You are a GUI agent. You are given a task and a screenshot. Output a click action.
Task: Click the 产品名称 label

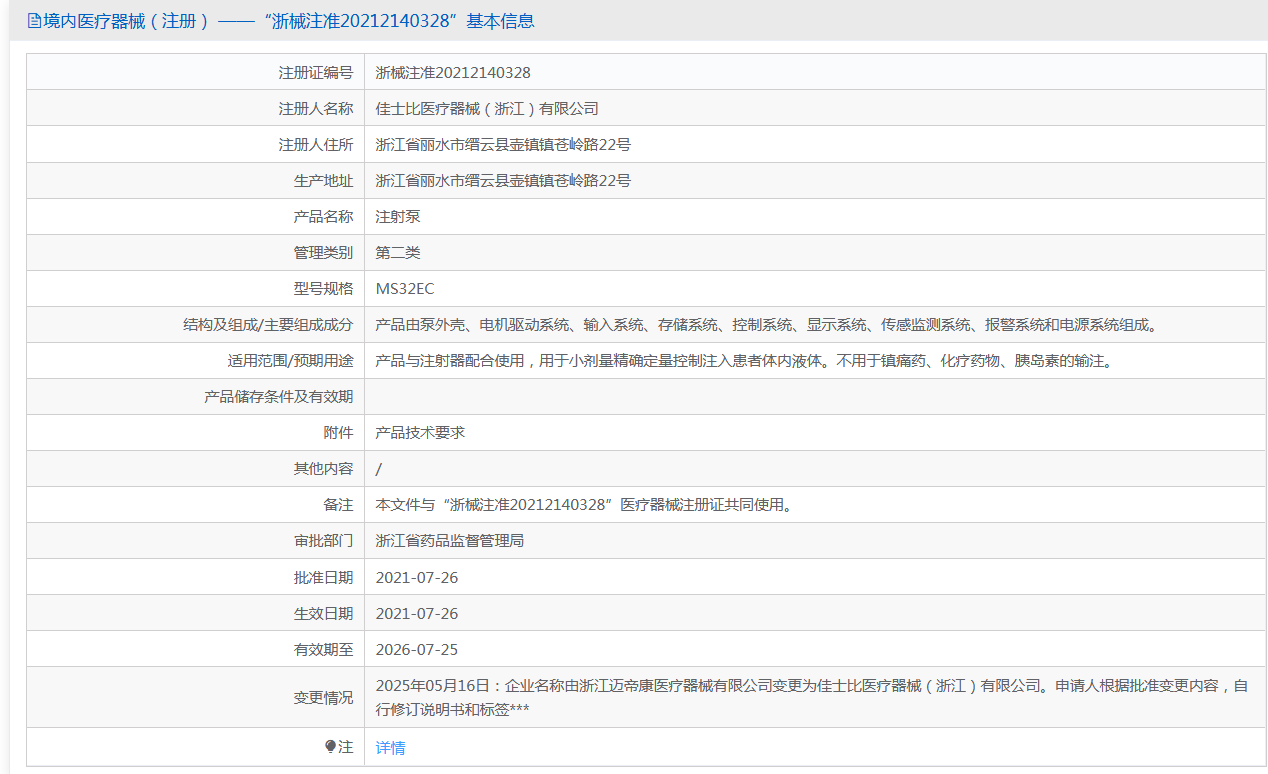click(323, 217)
